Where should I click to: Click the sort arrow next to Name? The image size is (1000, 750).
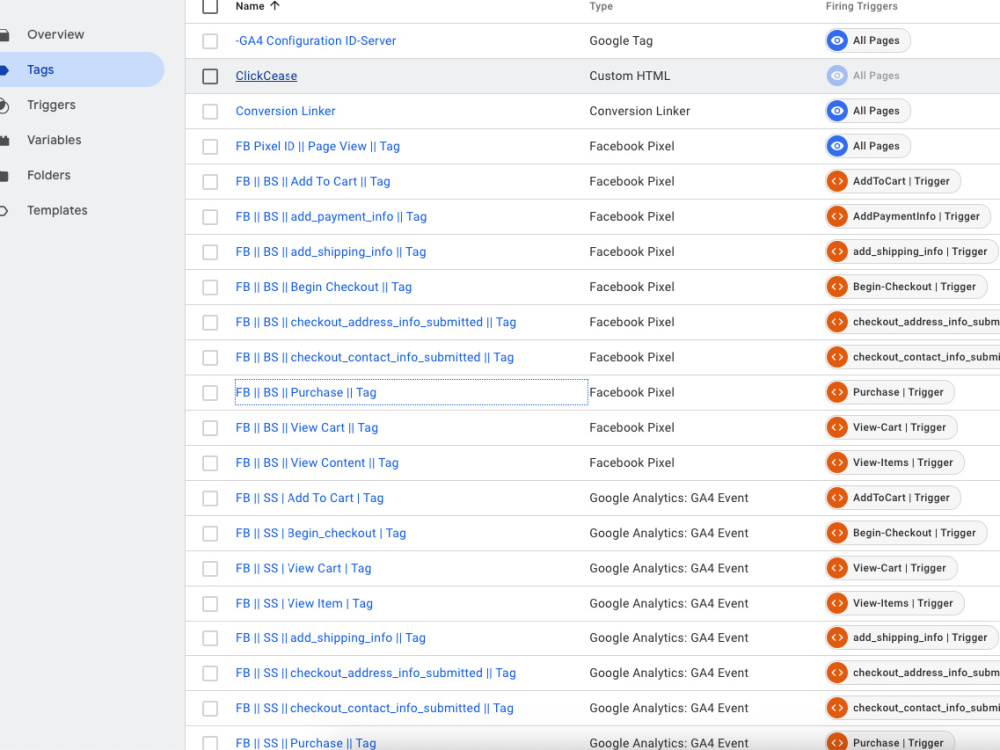(x=275, y=6)
